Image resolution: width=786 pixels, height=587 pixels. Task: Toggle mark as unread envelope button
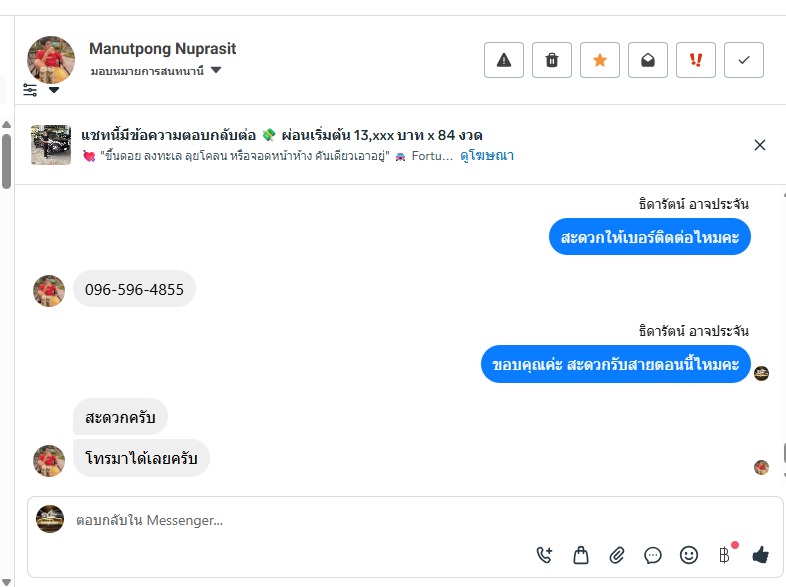click(x=648, y=60)
